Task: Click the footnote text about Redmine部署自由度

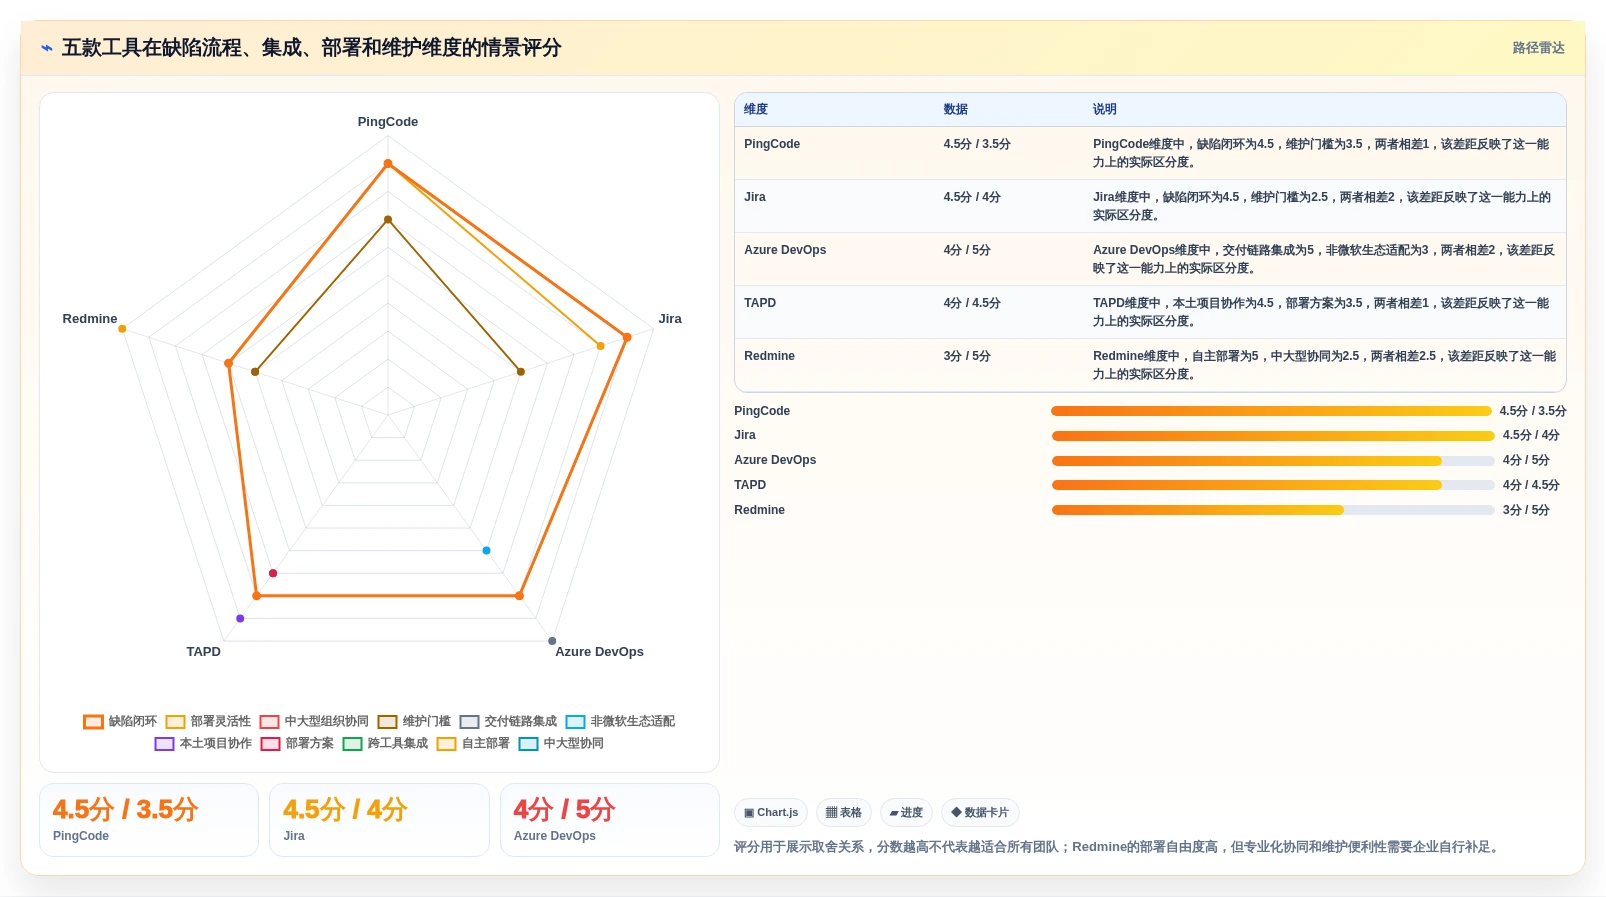Action: (x=1118, y=847)
